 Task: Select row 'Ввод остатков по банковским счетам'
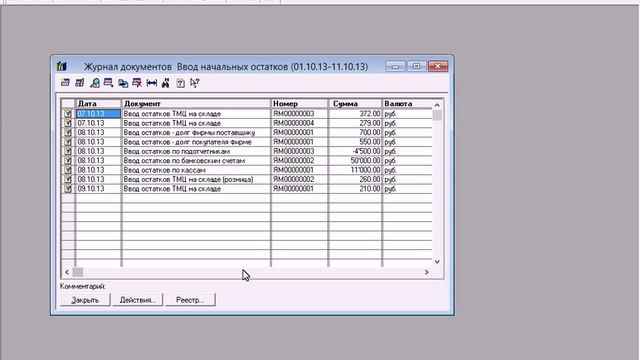[x=248, y=161]
